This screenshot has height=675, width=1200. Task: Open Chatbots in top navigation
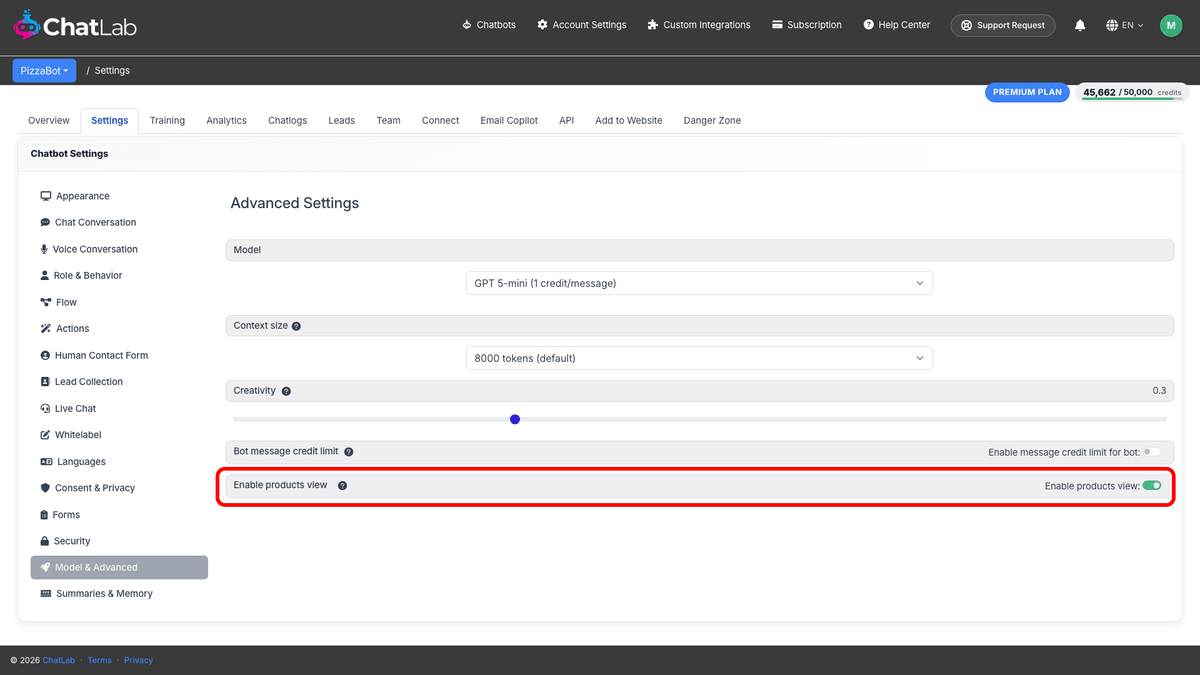(x=489, y=25)
